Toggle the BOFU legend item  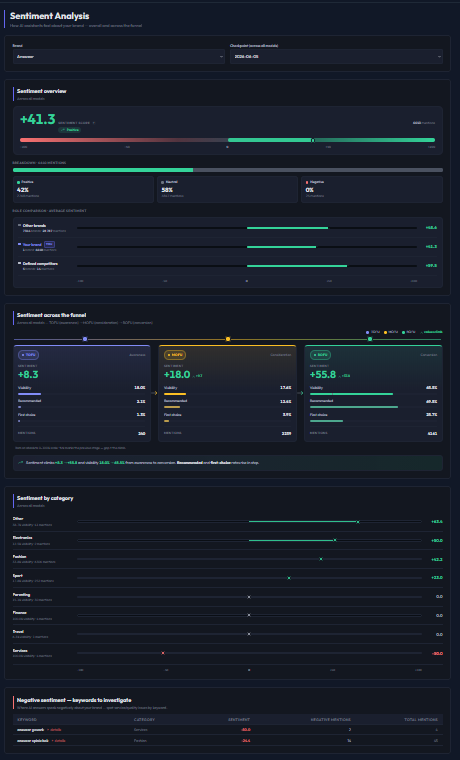409,332
